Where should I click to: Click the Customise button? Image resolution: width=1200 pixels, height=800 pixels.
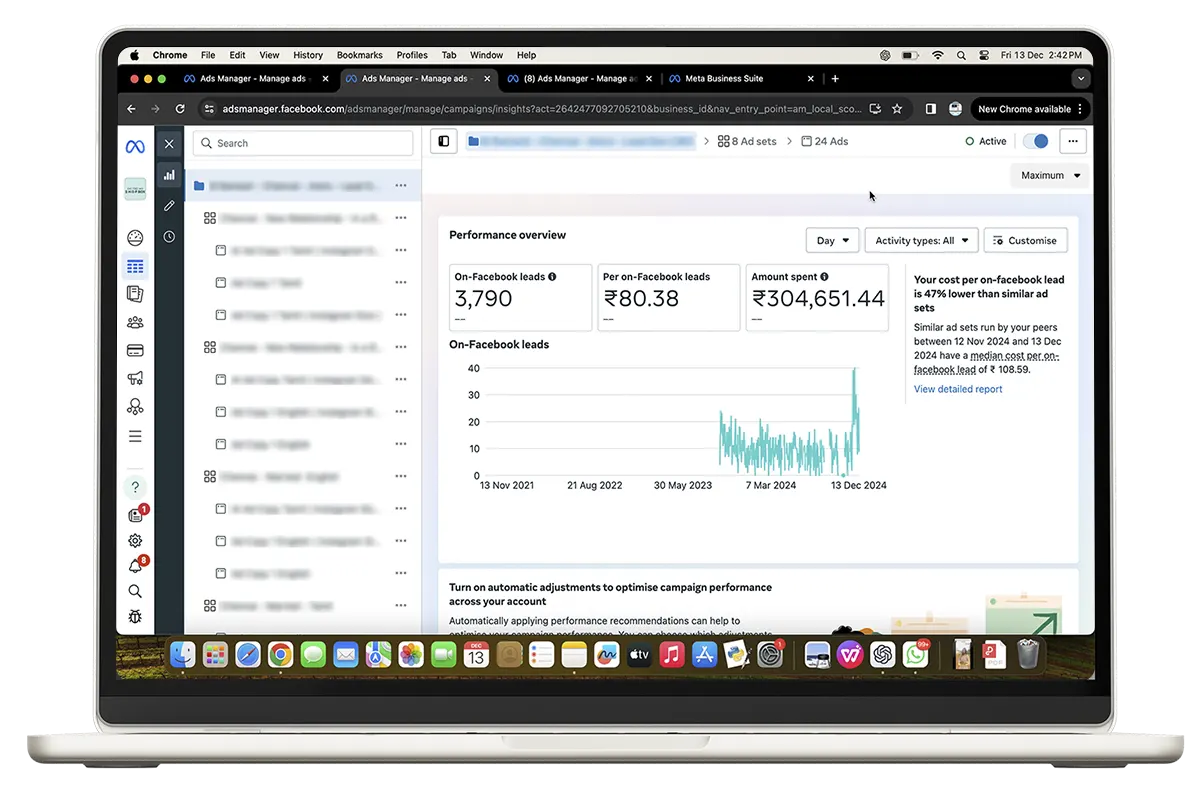[1025, 241]
